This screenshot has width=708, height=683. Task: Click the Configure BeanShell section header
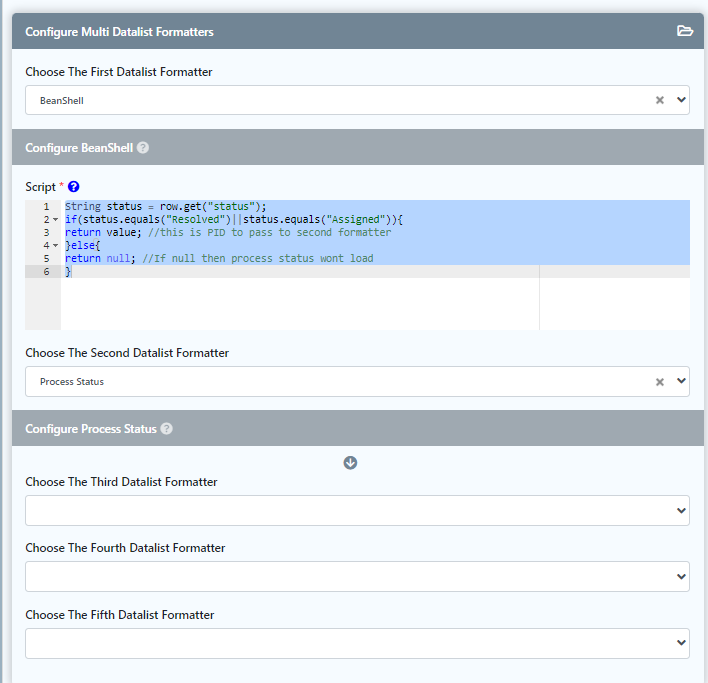(79, 148)
